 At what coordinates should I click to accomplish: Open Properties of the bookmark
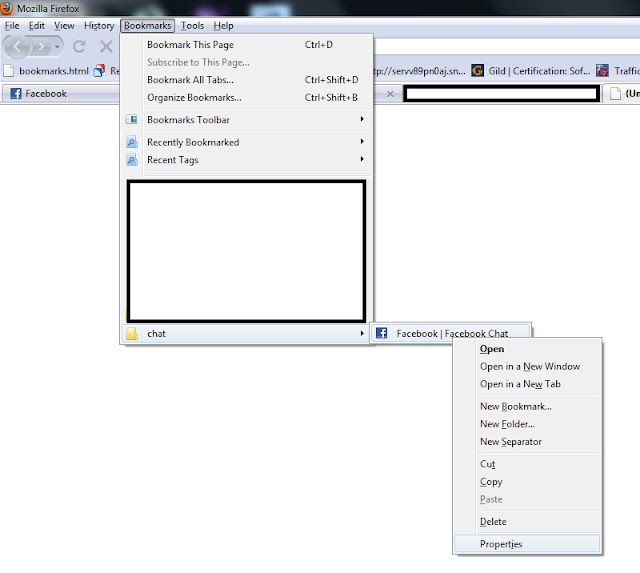point(527,544)
